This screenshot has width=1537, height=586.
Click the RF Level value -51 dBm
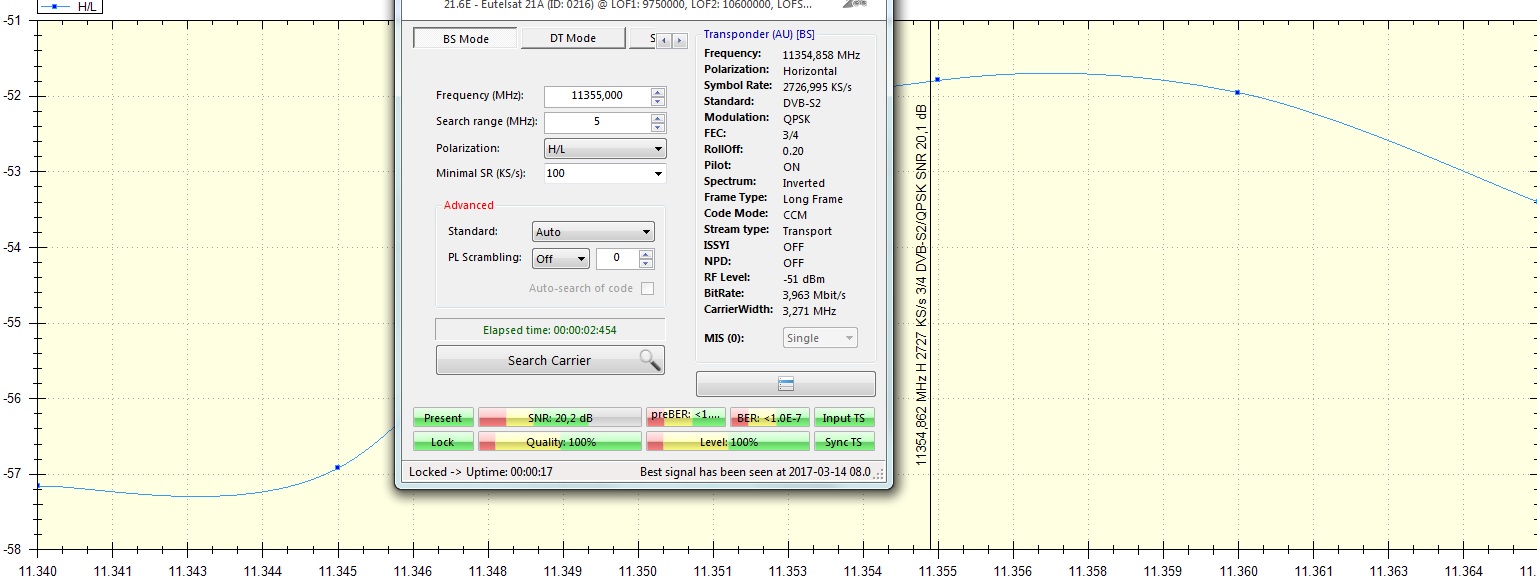pyautogui.click(x=804, y=279)
